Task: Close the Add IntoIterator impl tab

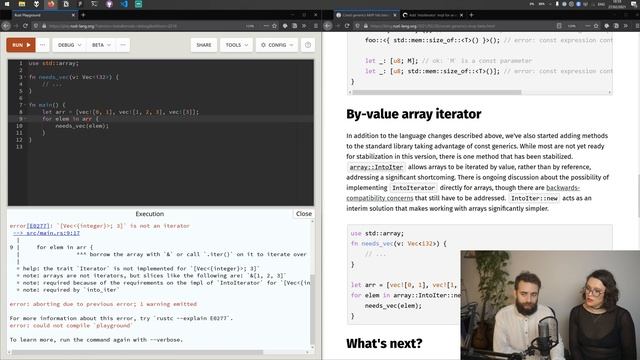Action: click(462, 15)
